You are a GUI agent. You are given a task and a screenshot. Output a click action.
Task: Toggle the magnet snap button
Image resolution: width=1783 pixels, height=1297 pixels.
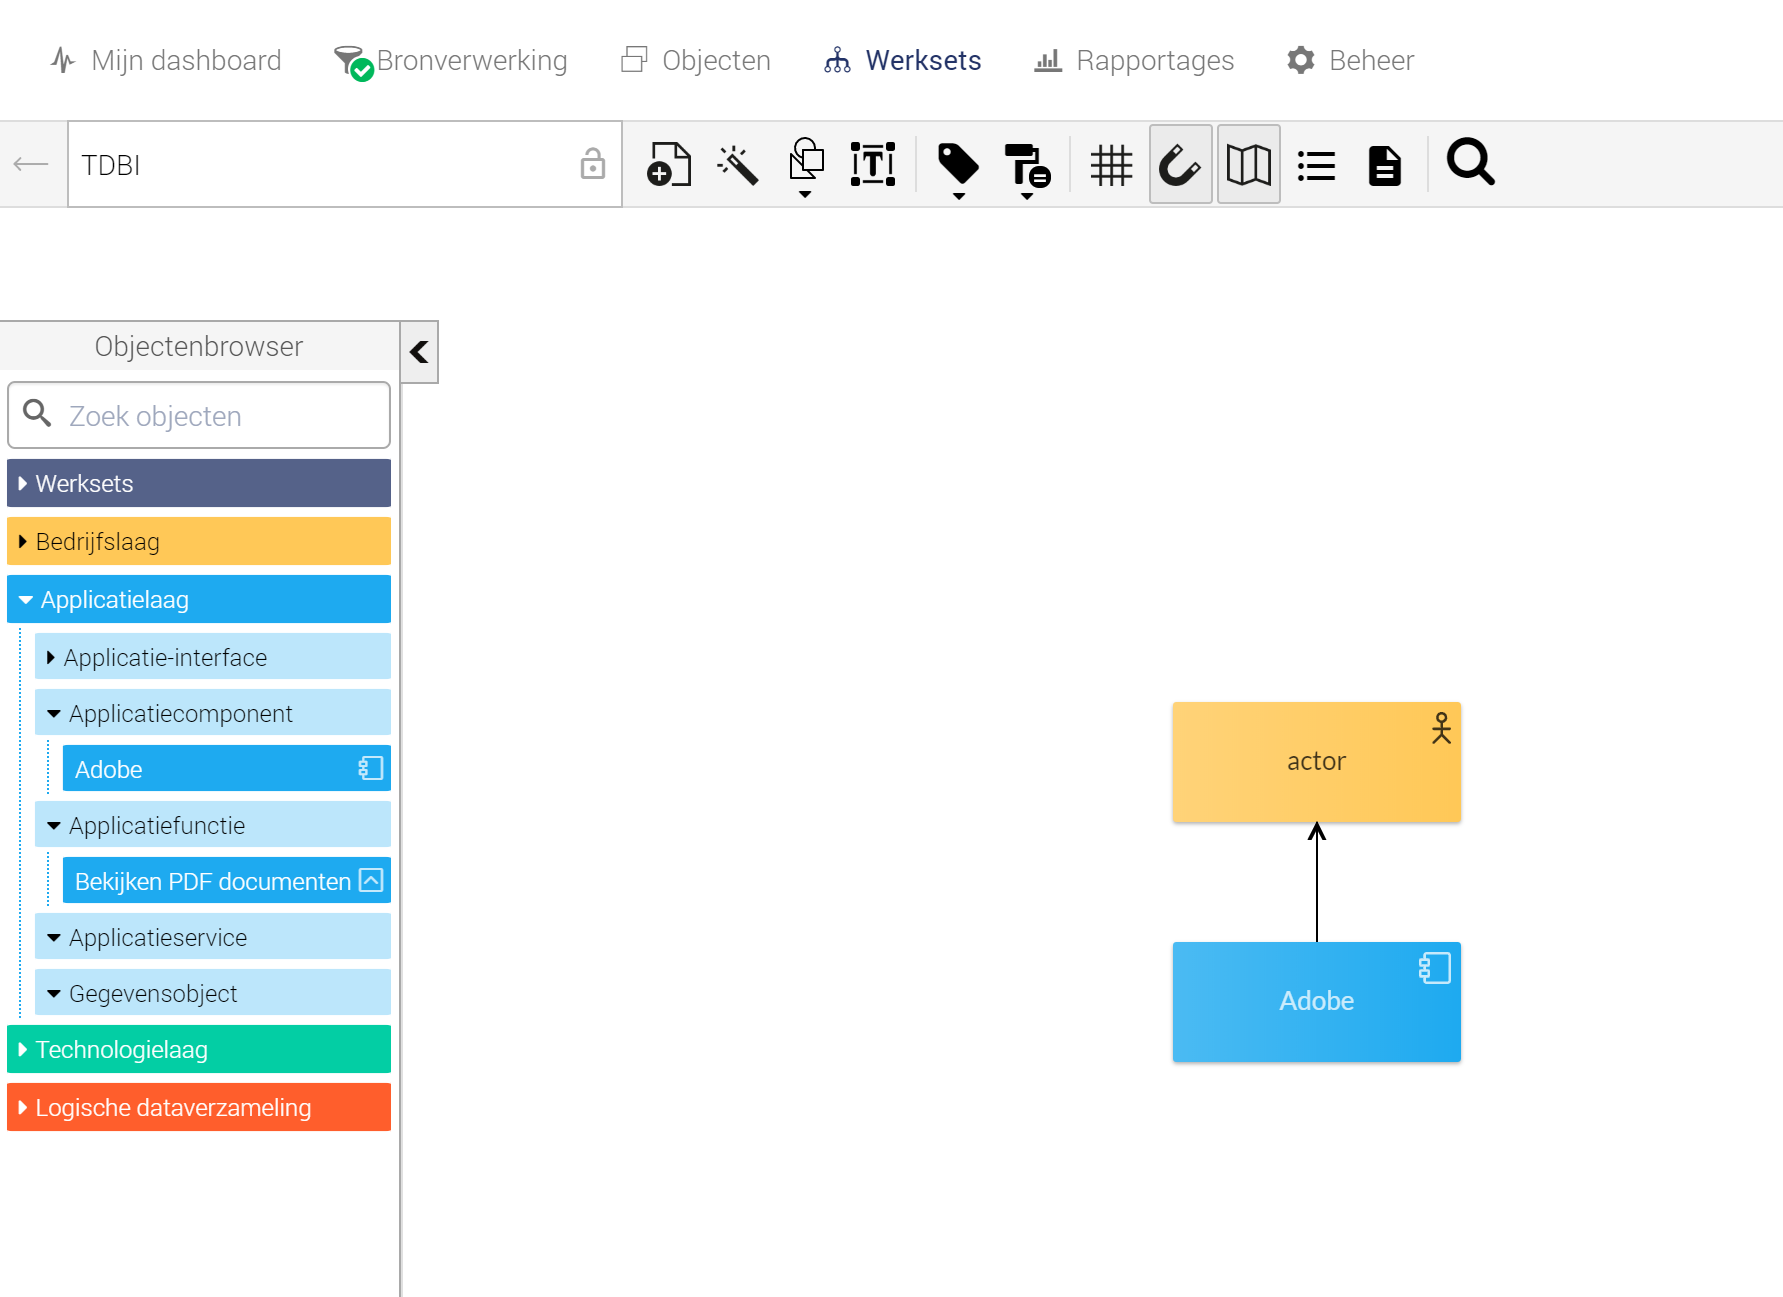coord(1180,164)
